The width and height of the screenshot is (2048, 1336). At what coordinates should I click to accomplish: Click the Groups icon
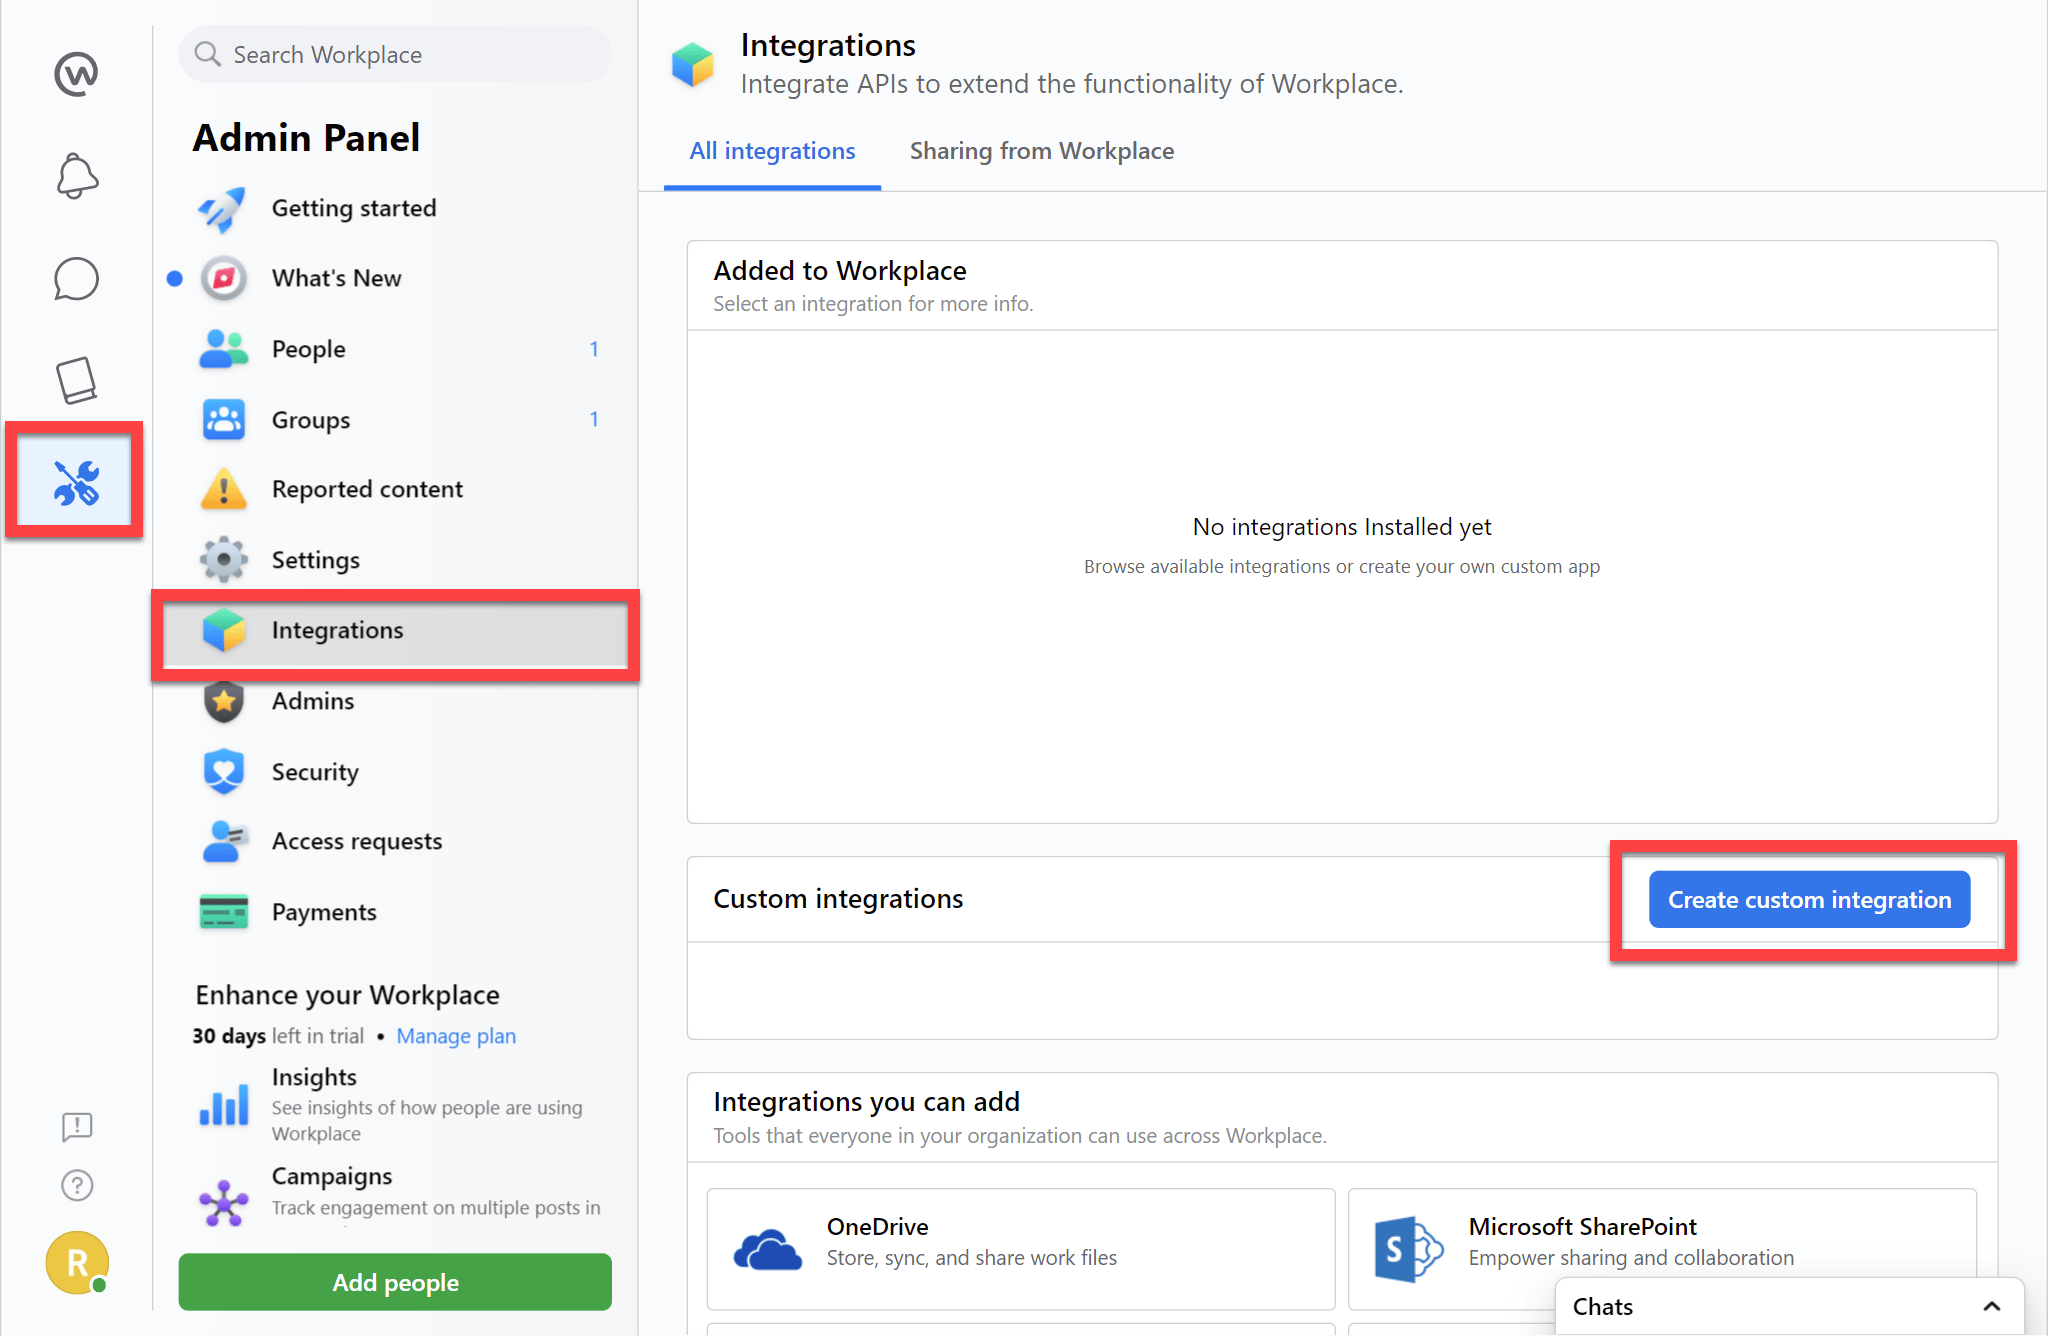click(224, 420)
